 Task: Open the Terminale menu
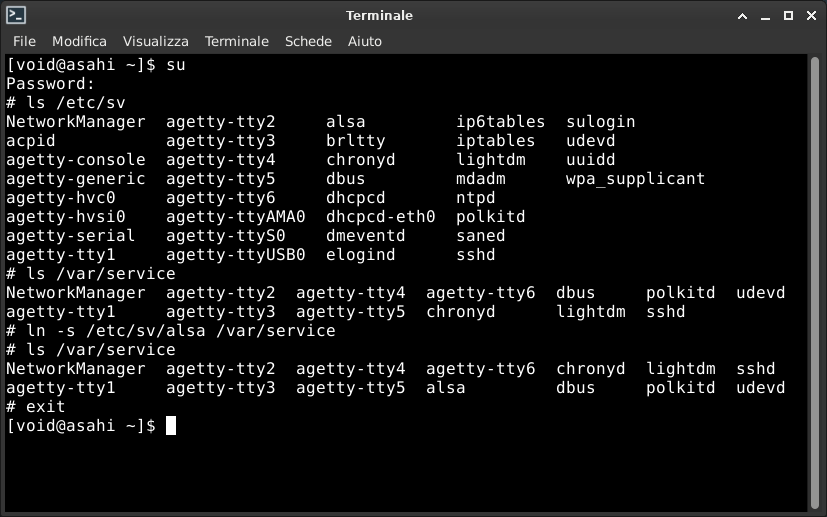pos(237,41)
